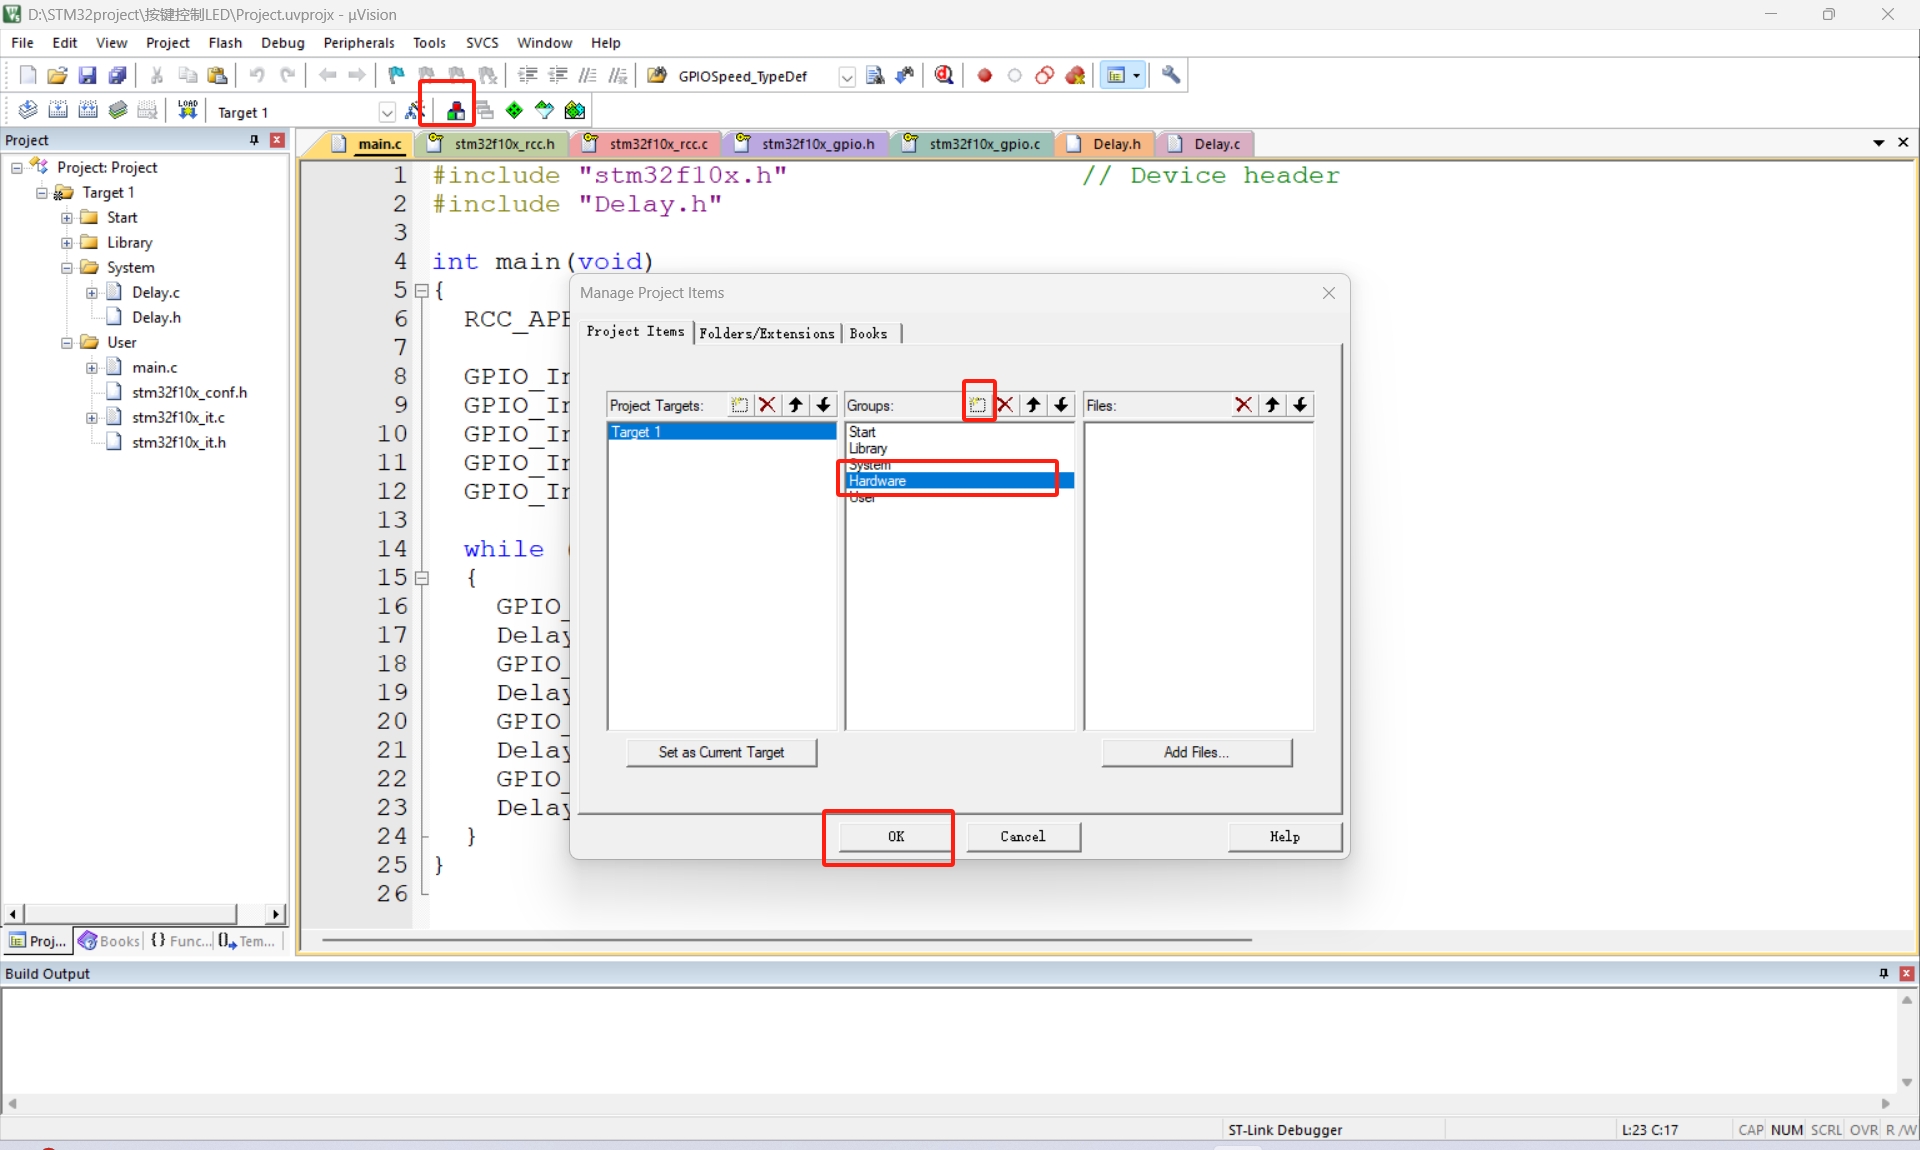Open Configuration wrench icon in toolbar
The height and width of the screenshot is (1150, 1920).
point(1171,76)
